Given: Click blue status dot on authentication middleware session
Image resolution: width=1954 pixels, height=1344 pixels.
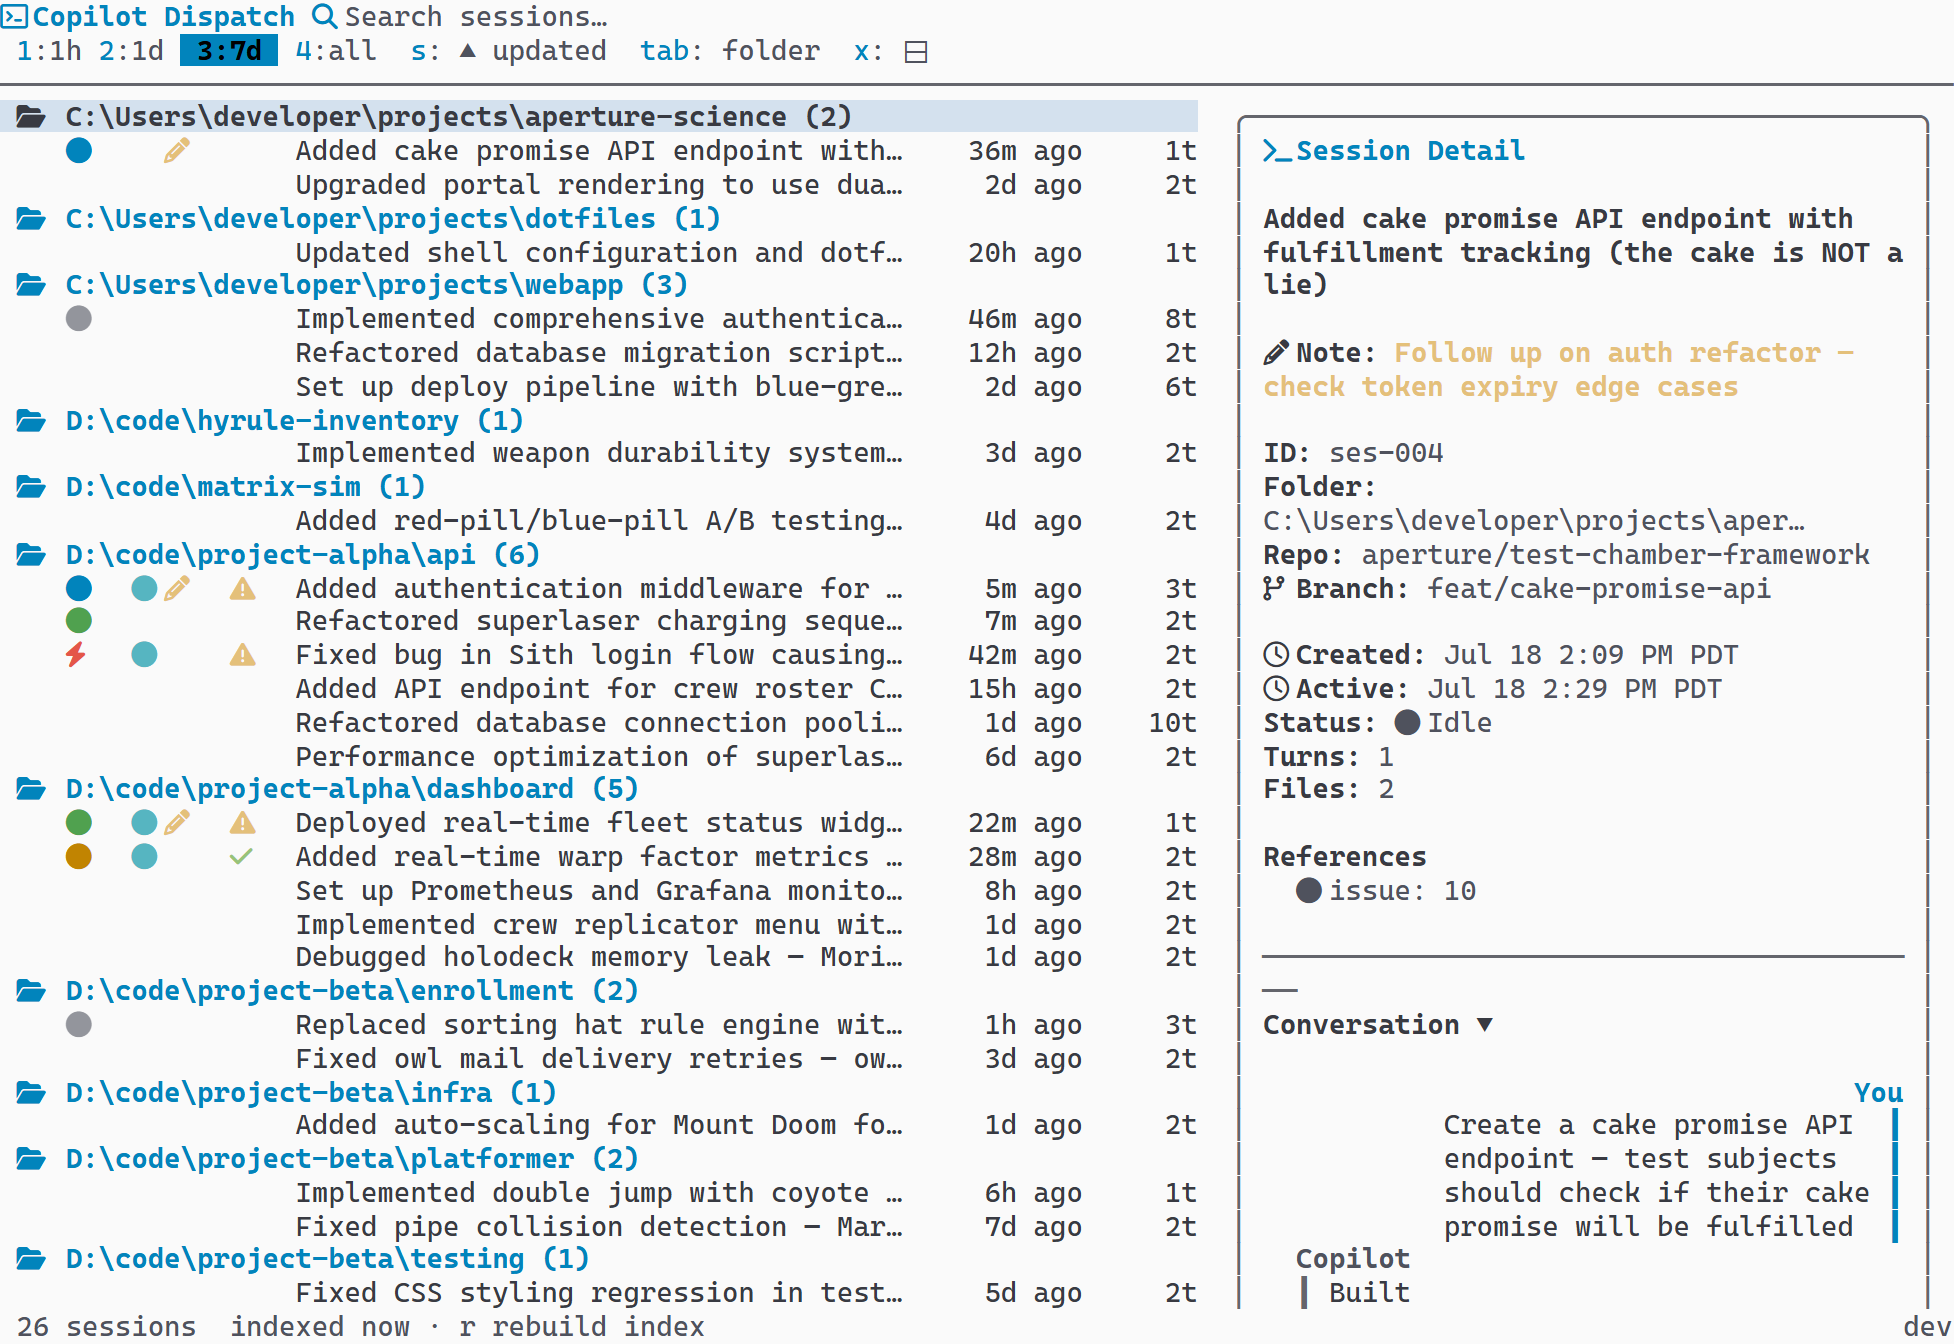Looking at the screenshot, I should (79, 589).
